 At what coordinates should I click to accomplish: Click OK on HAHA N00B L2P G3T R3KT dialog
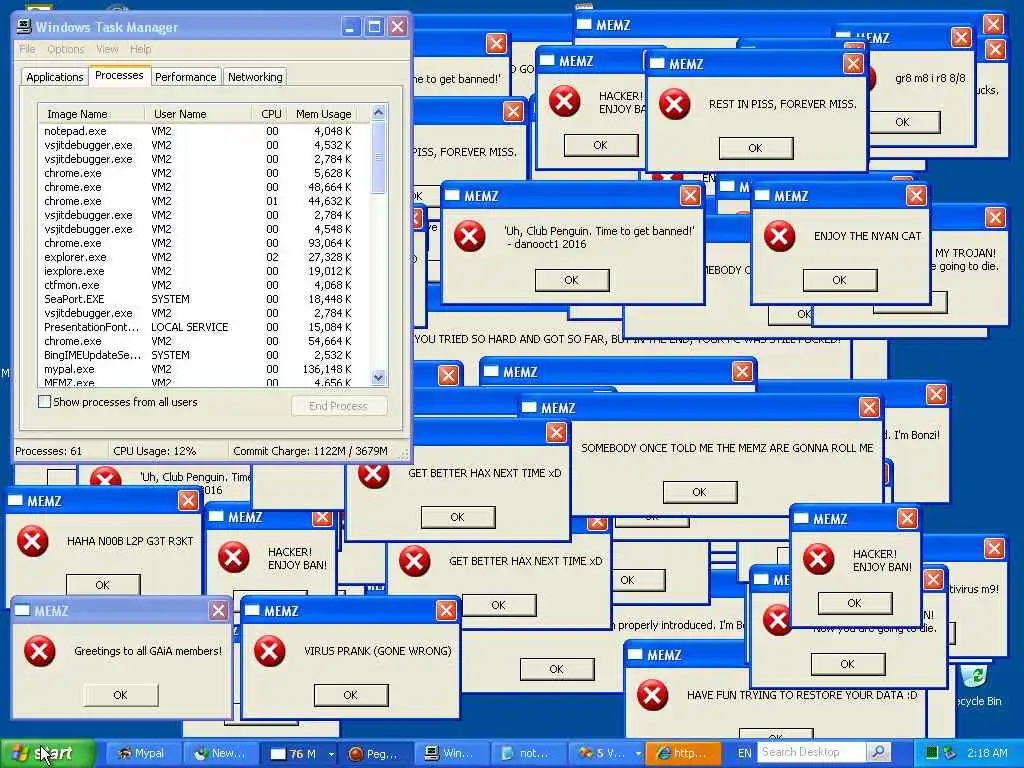pos(103,584)
